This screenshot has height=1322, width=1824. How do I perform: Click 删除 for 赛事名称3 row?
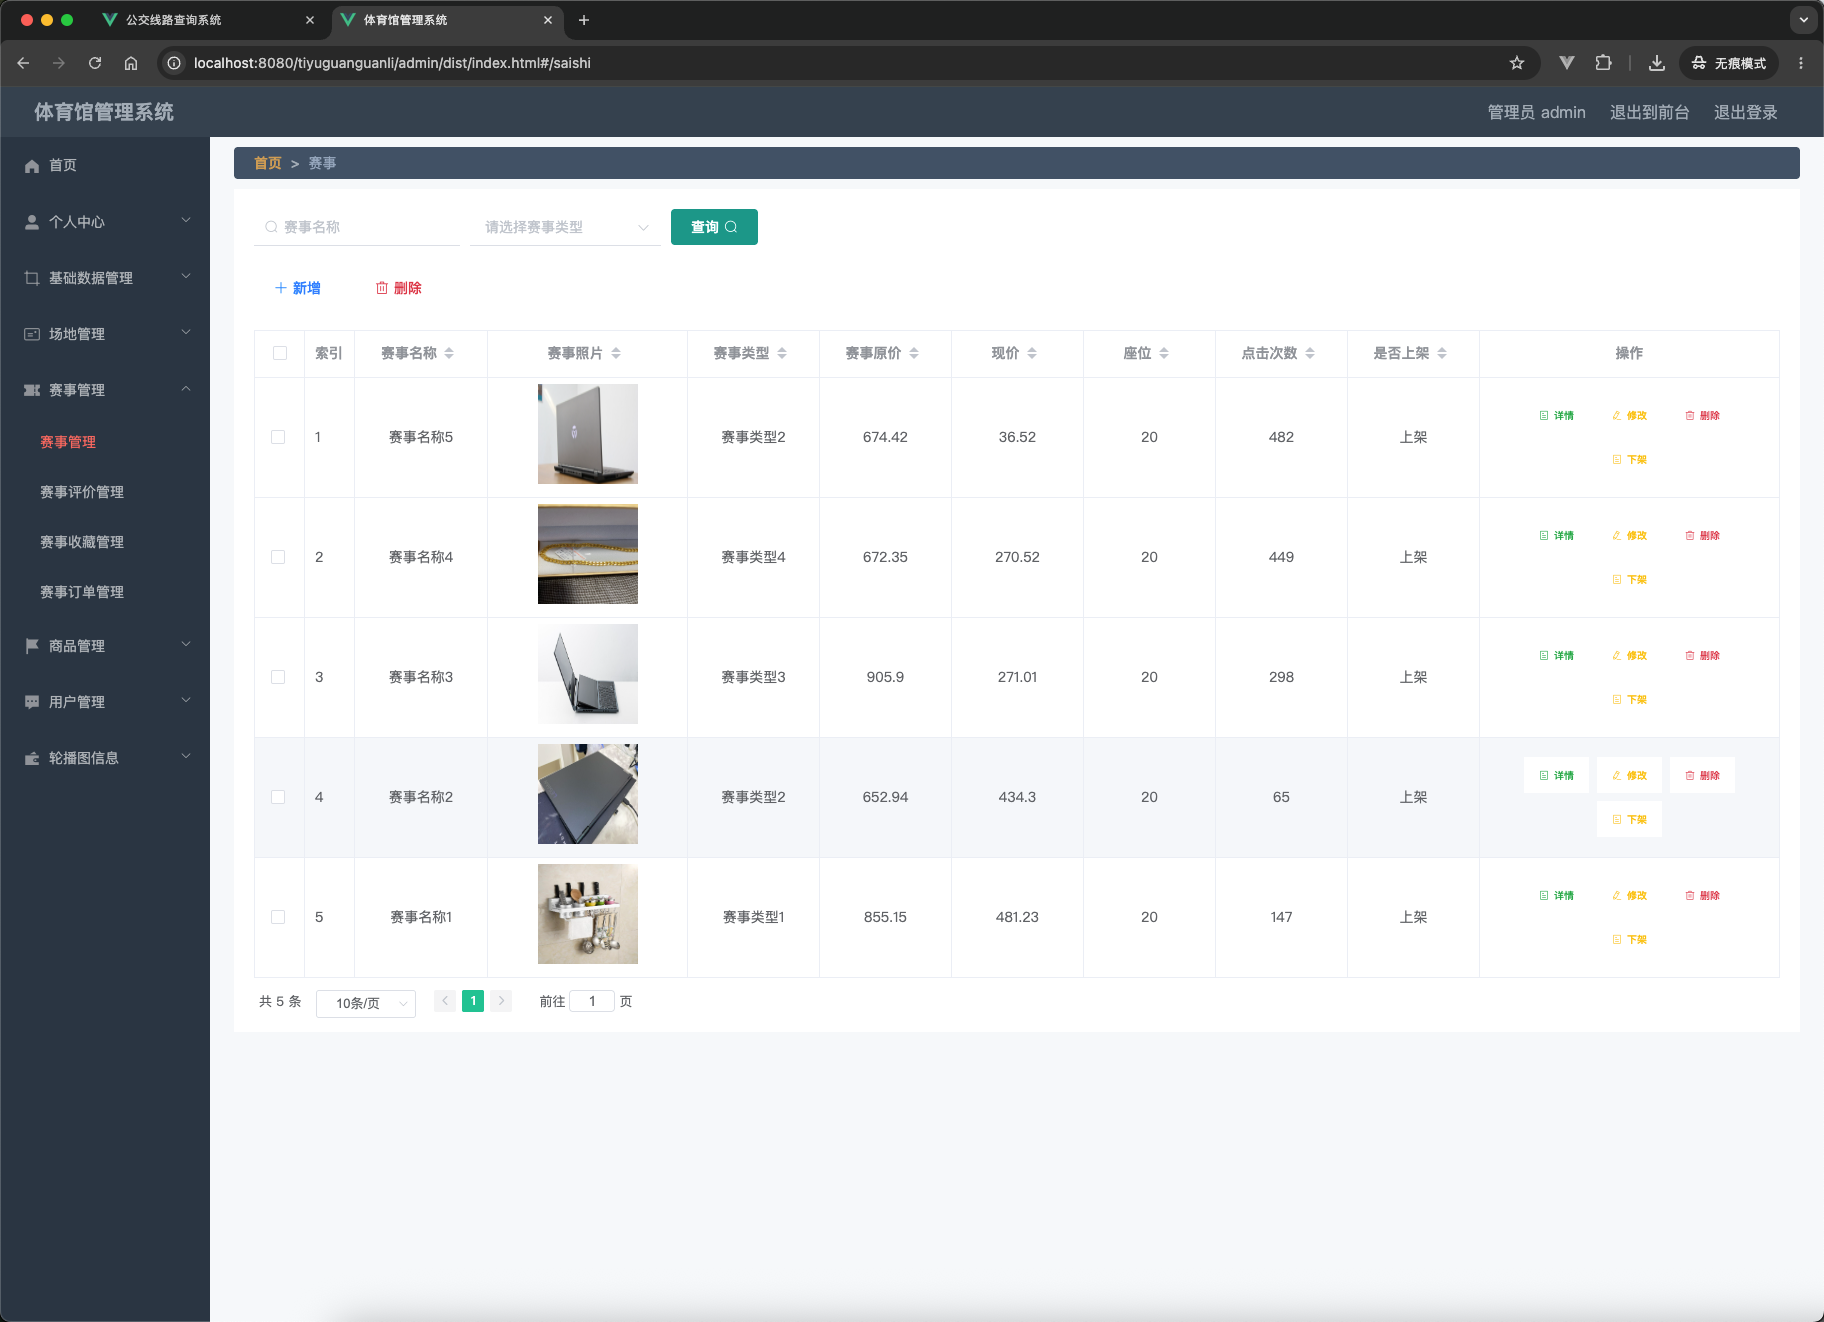pos(1703,655)
